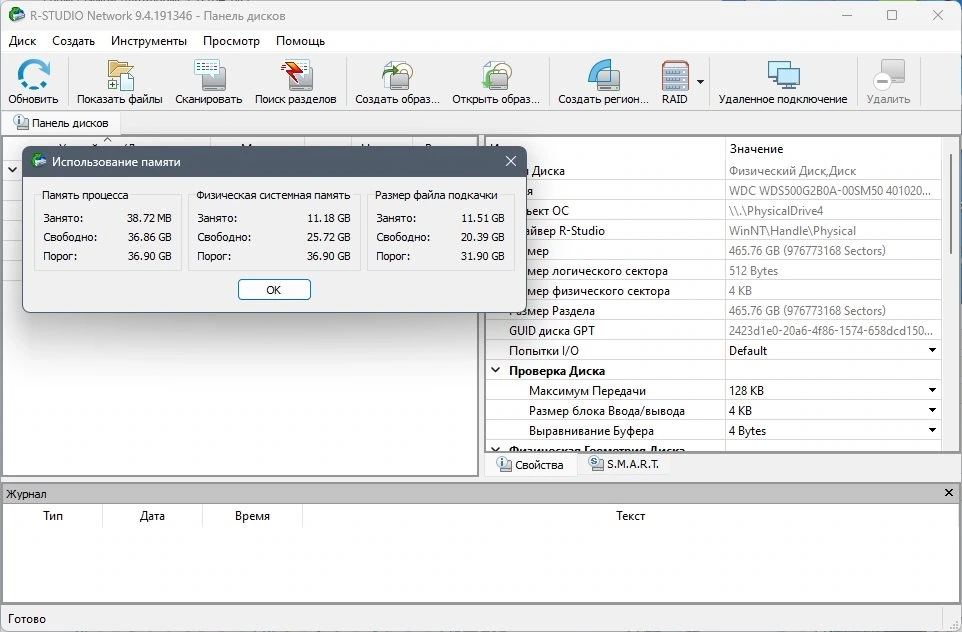Select the \\.\PhysicalDrive4 value
Viewport: 962px width, 632px height.
click(776, 211)
